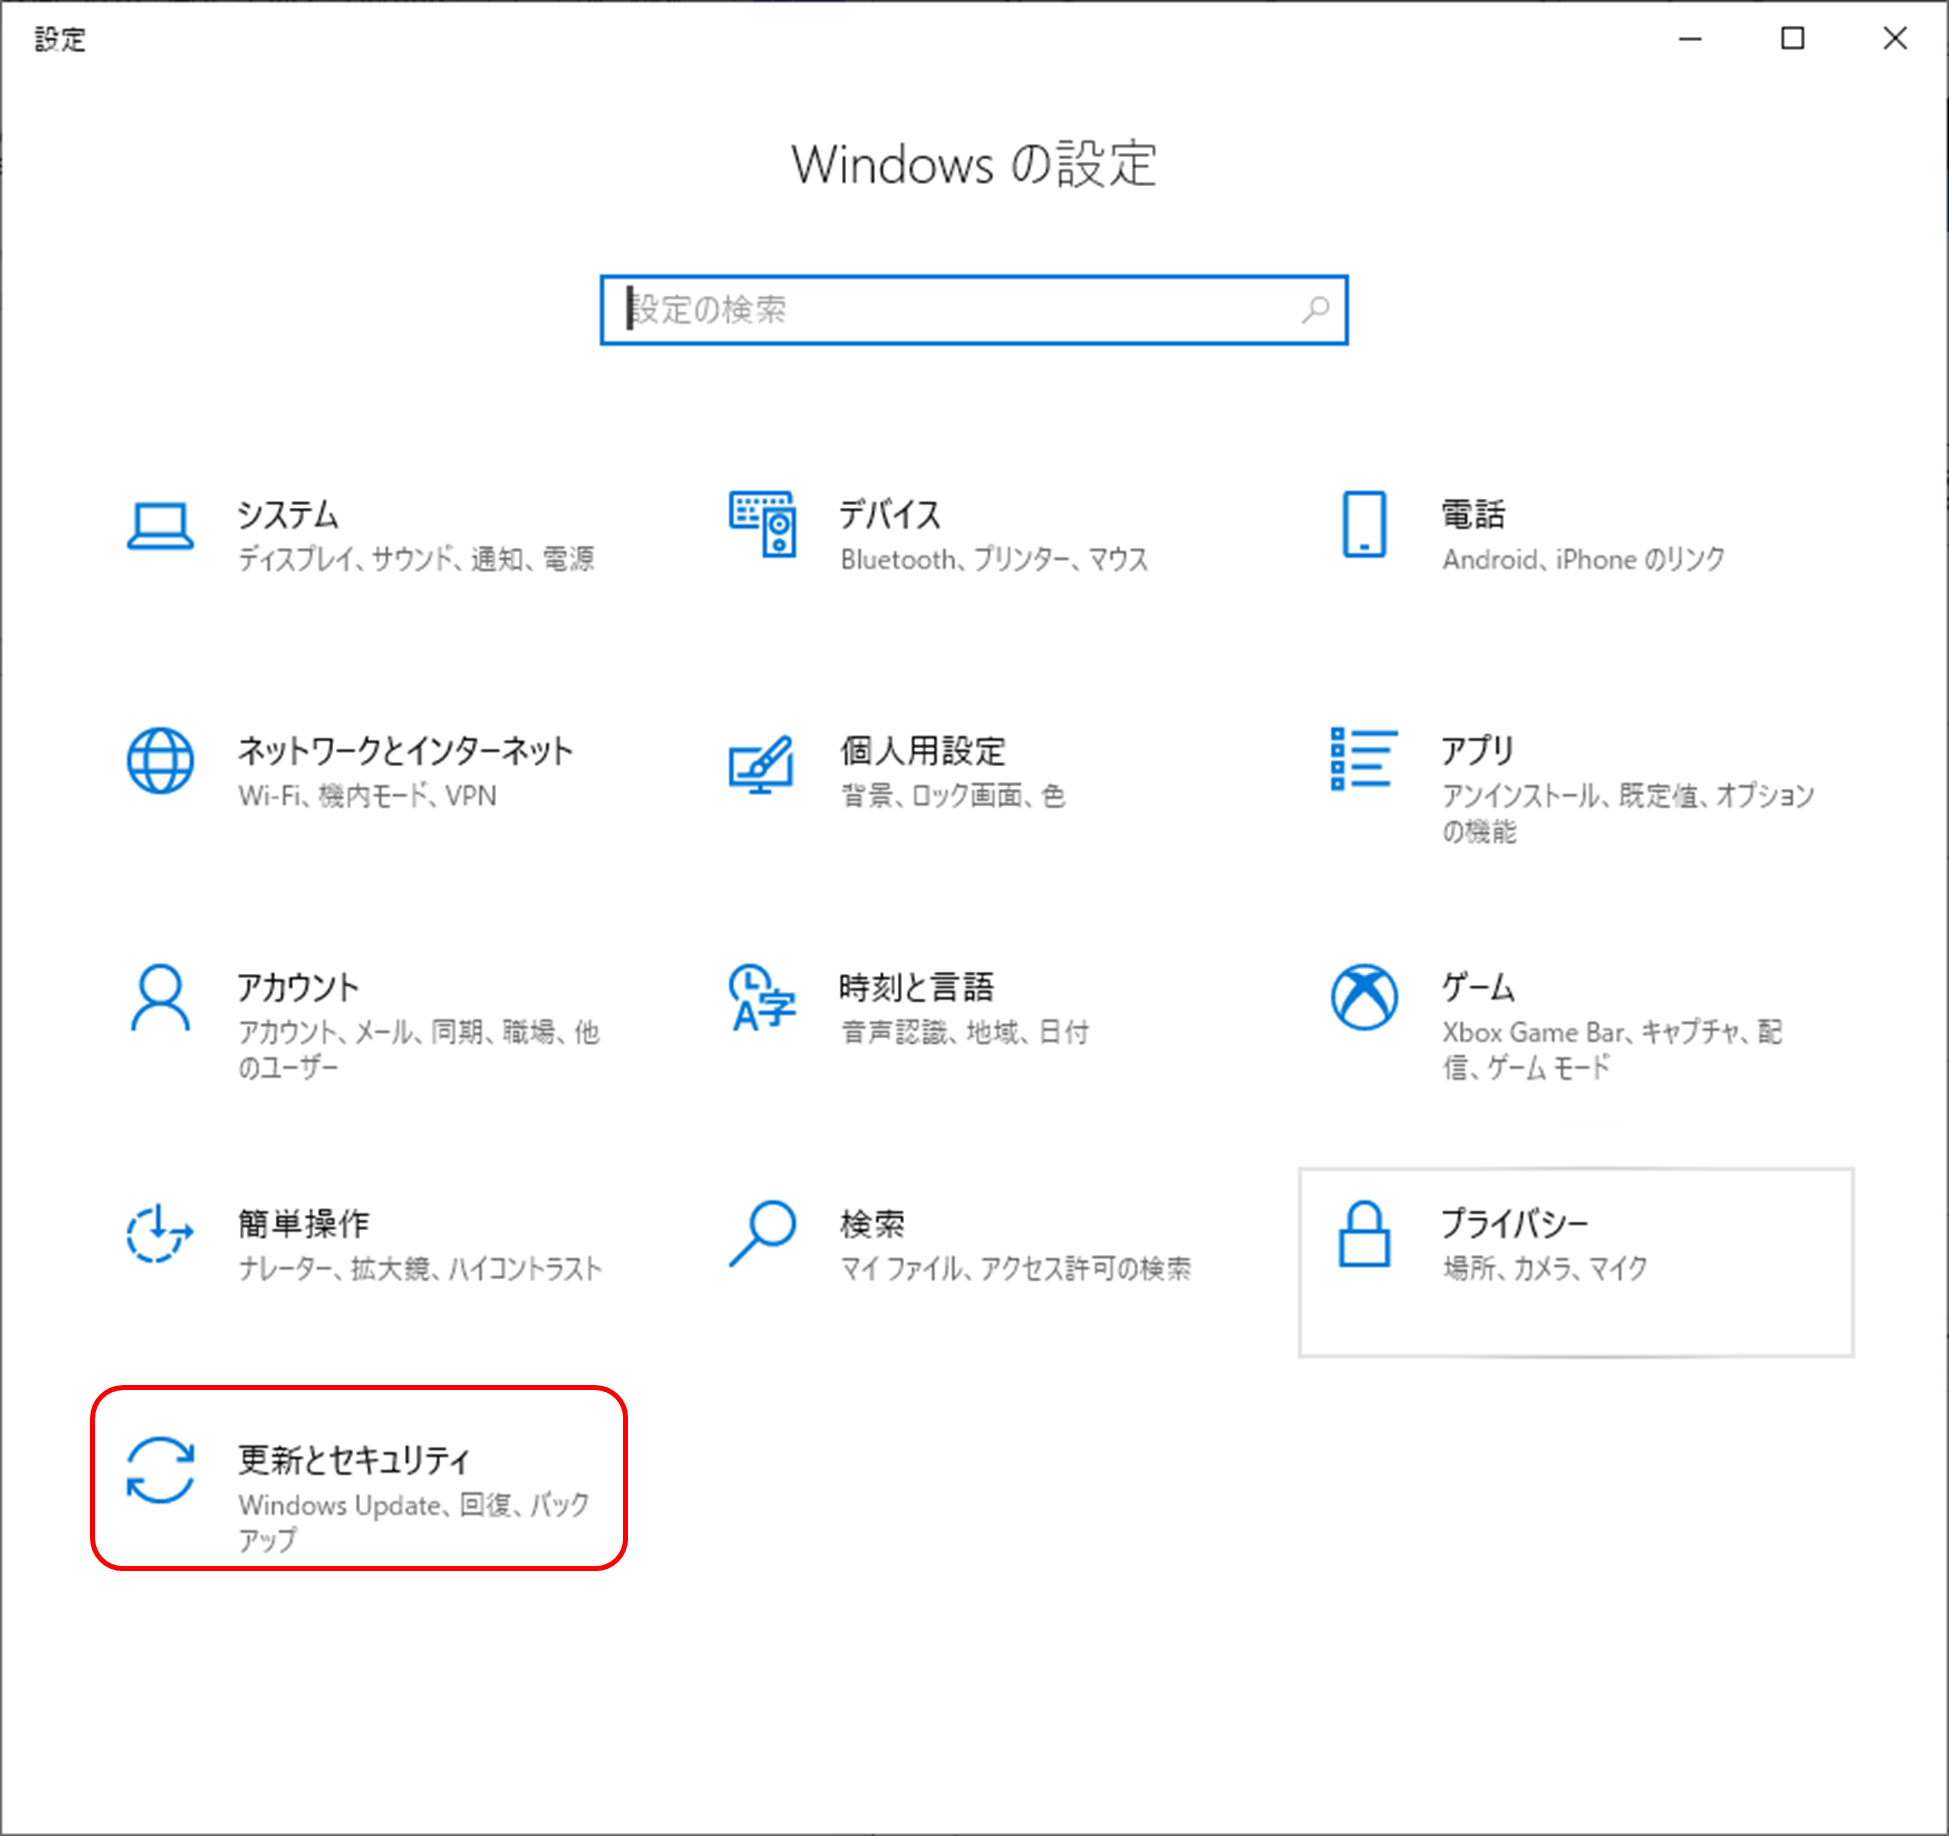Open the システム laptop icon

point(160,526)
